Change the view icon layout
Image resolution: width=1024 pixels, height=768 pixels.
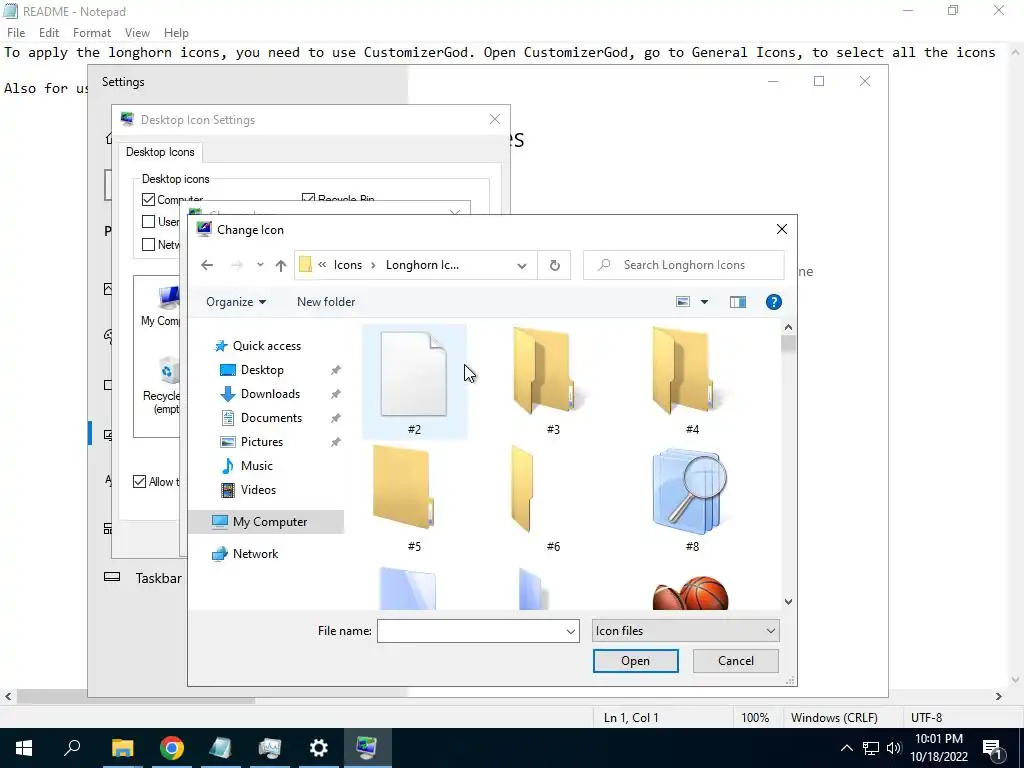pos(682,302)
